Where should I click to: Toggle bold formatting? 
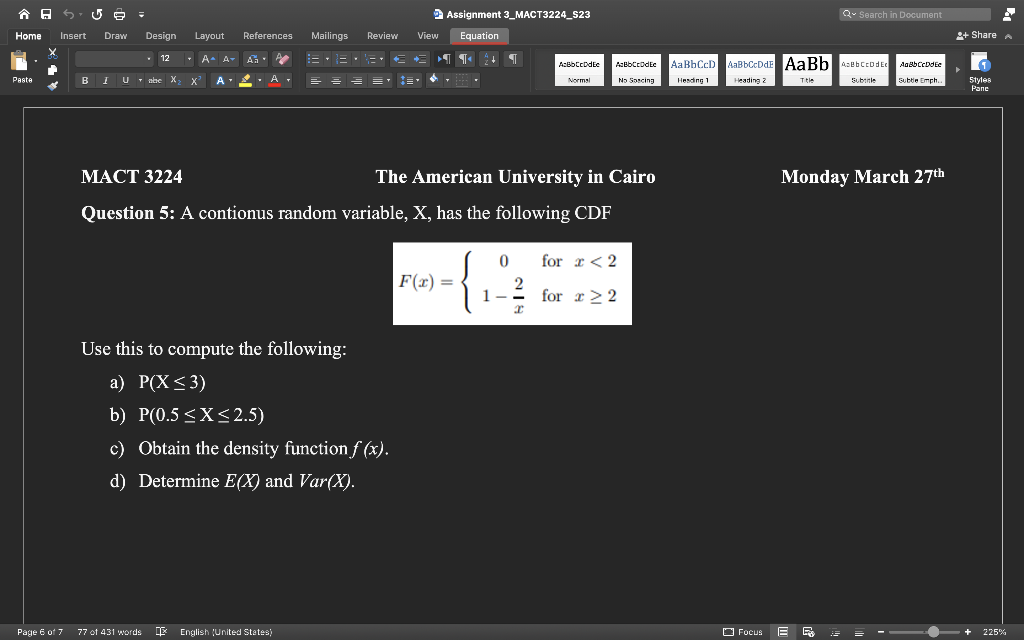(84, 80)
